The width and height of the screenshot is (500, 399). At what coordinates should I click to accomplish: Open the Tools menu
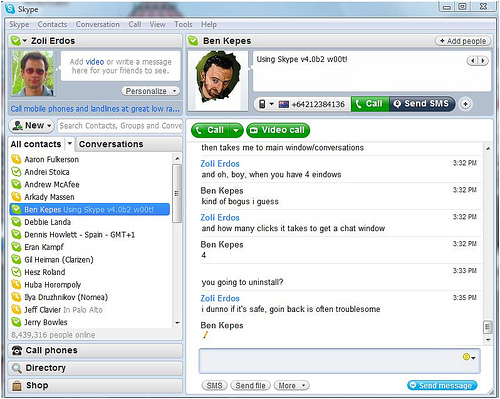(183, 24)
